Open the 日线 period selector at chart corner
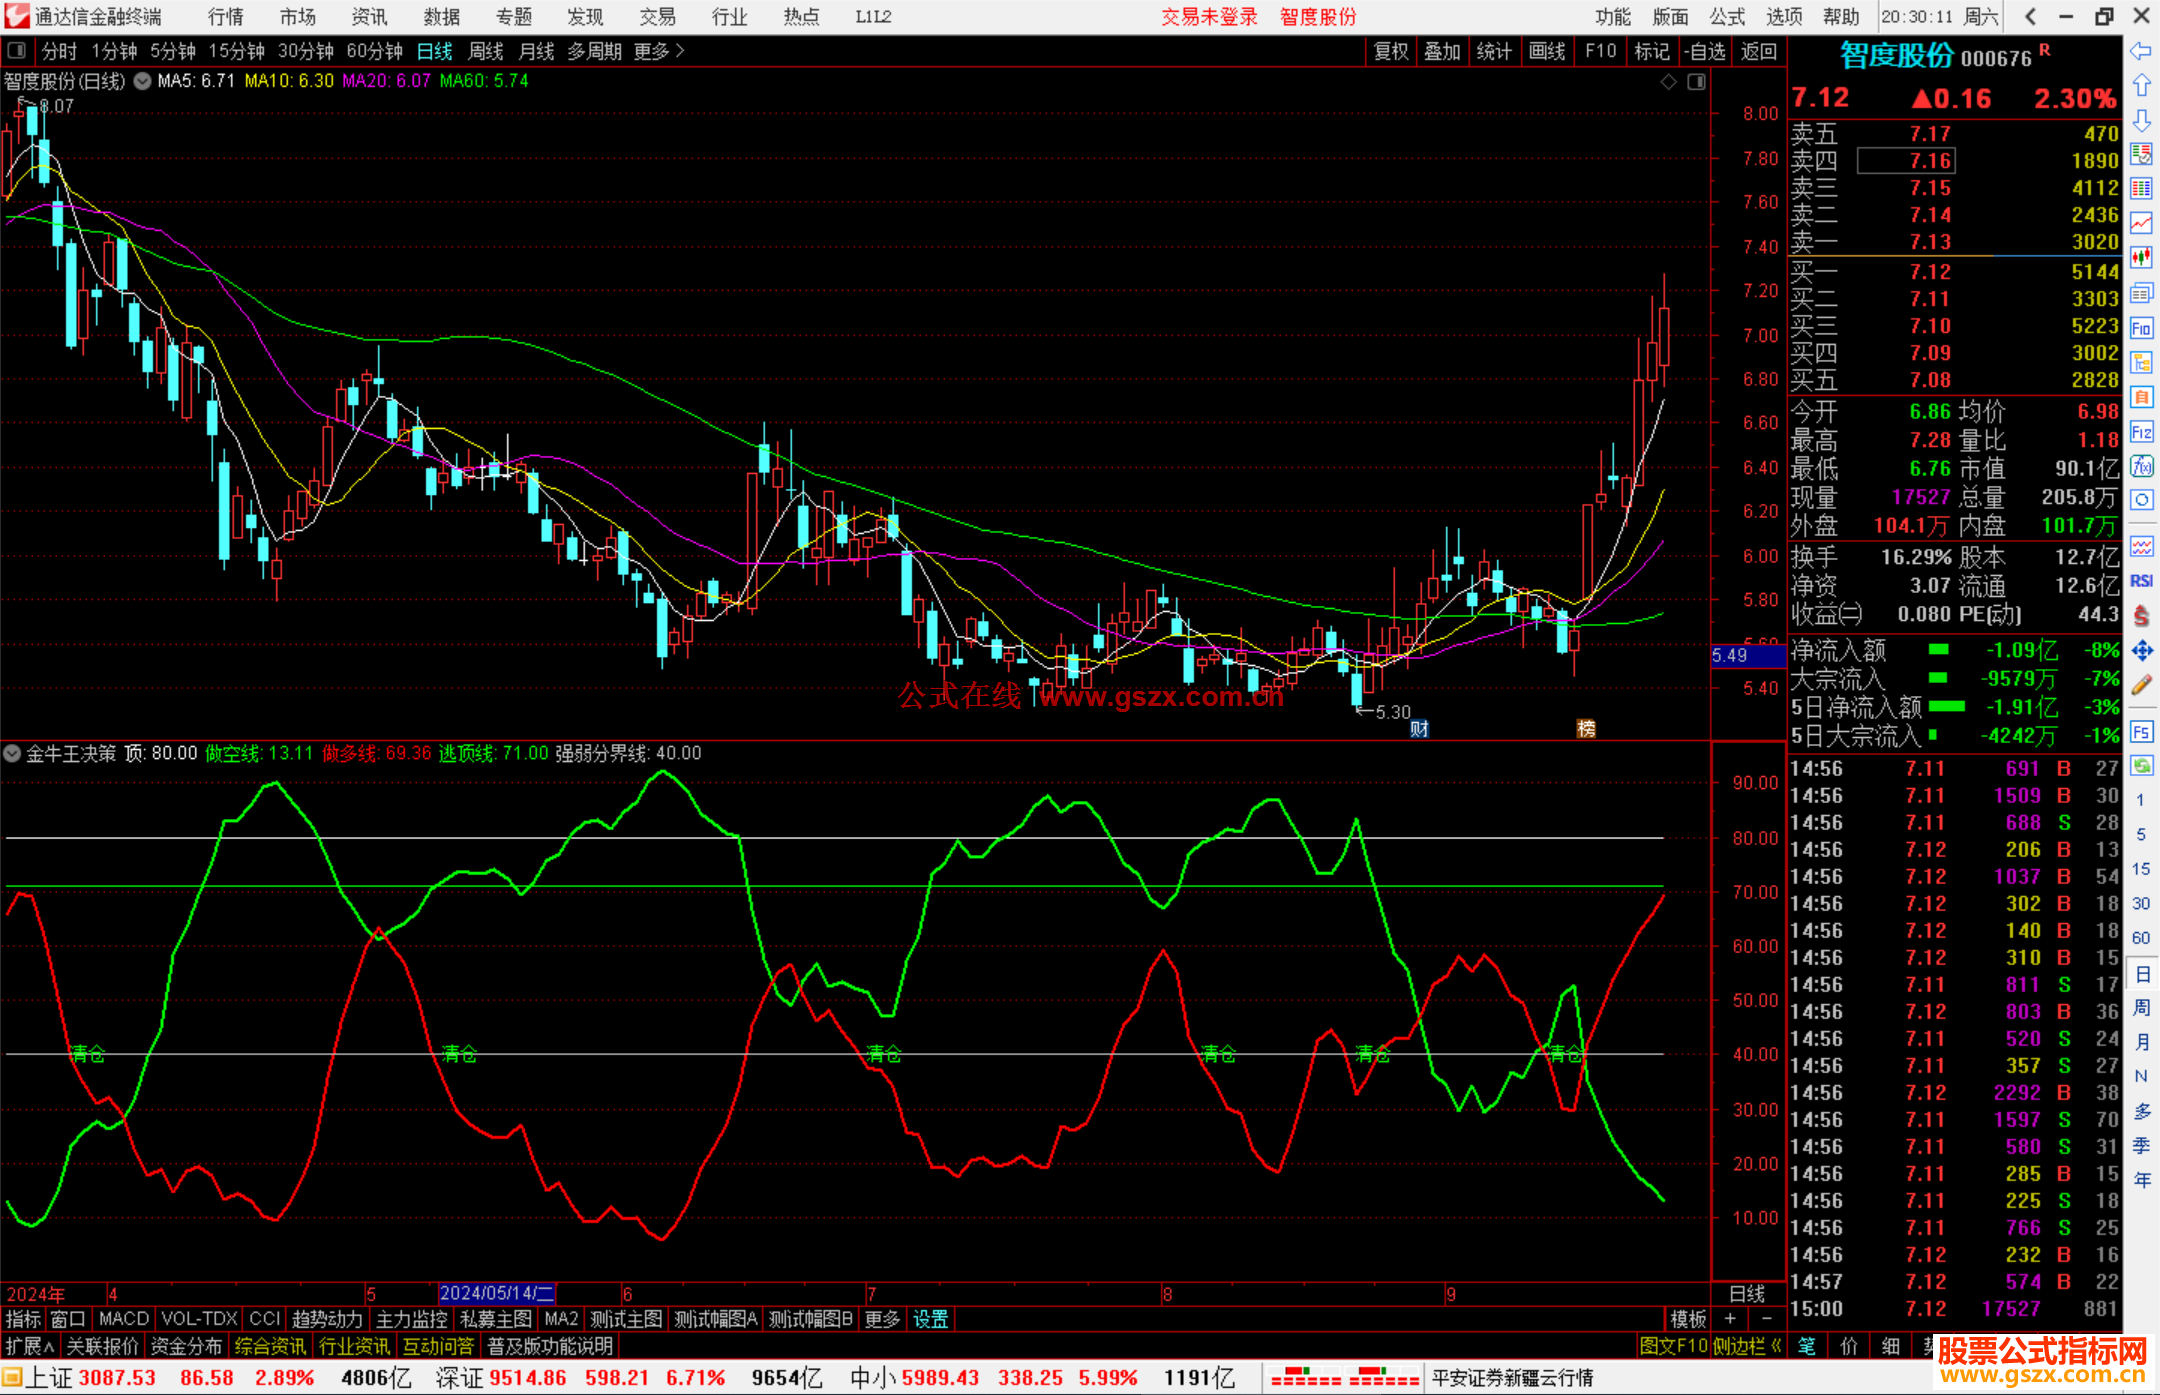 click(1747, 1293)
